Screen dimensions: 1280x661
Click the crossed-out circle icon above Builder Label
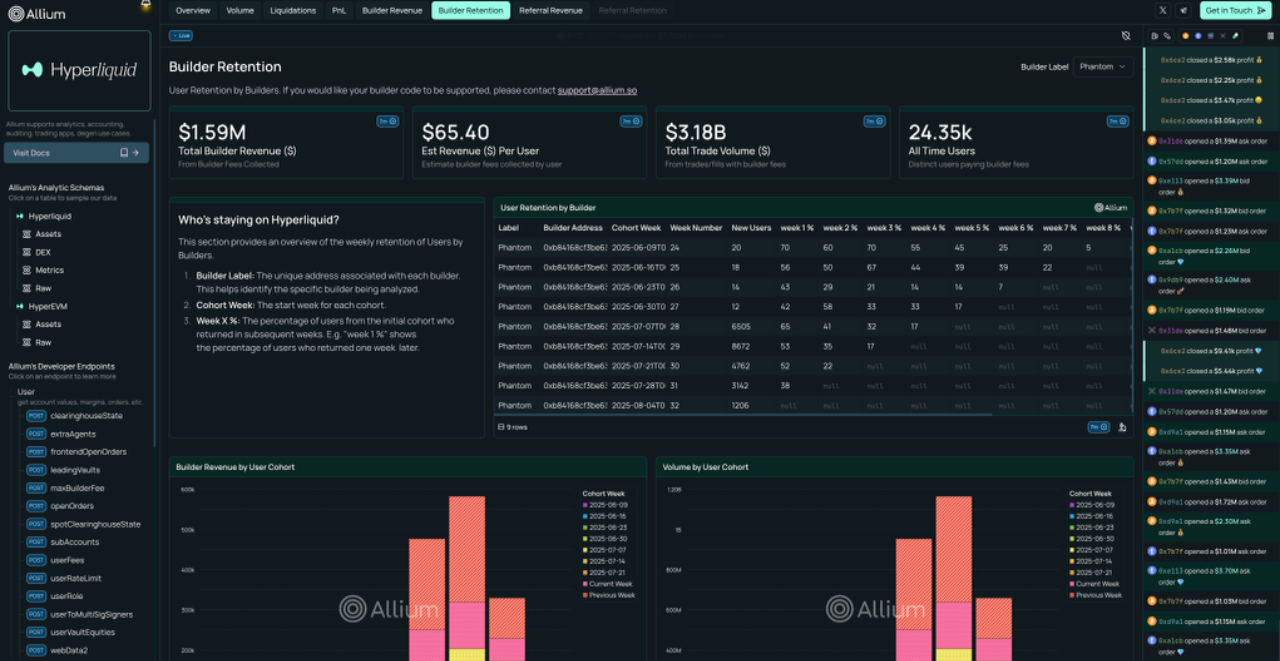pos(1126,36)
